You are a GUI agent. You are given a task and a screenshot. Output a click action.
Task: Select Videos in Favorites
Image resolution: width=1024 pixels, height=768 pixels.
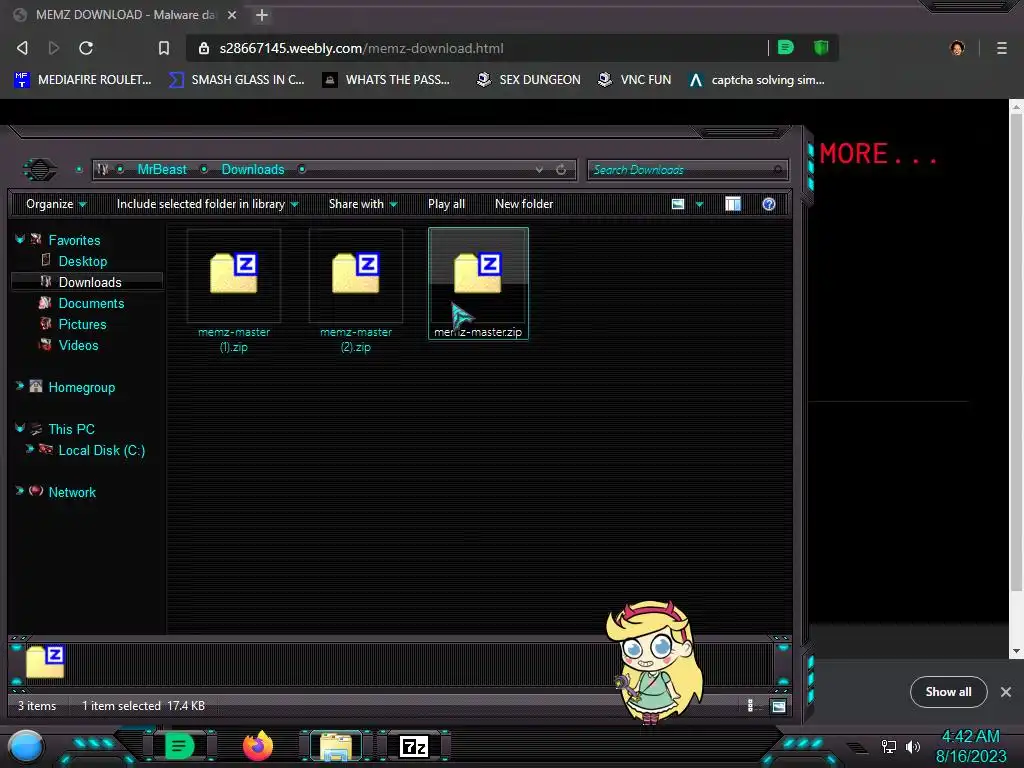(78, 345)
